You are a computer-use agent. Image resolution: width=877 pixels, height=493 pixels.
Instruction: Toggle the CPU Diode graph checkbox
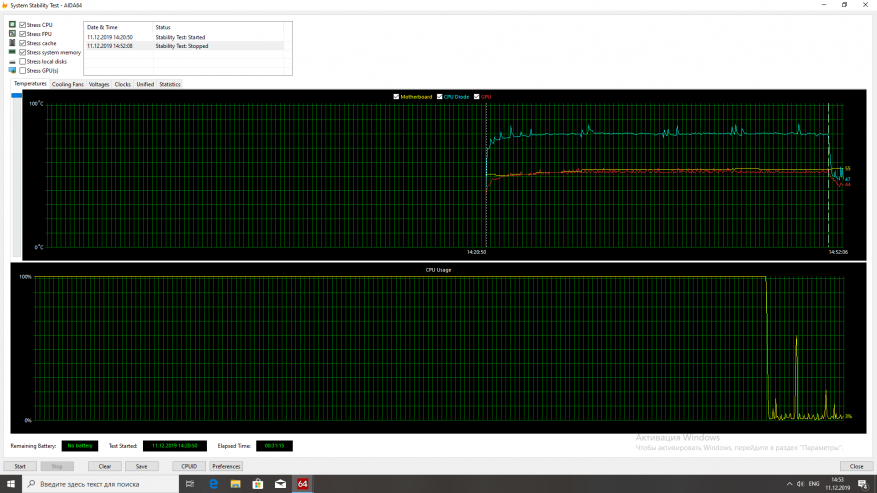[x=440, y=97]
